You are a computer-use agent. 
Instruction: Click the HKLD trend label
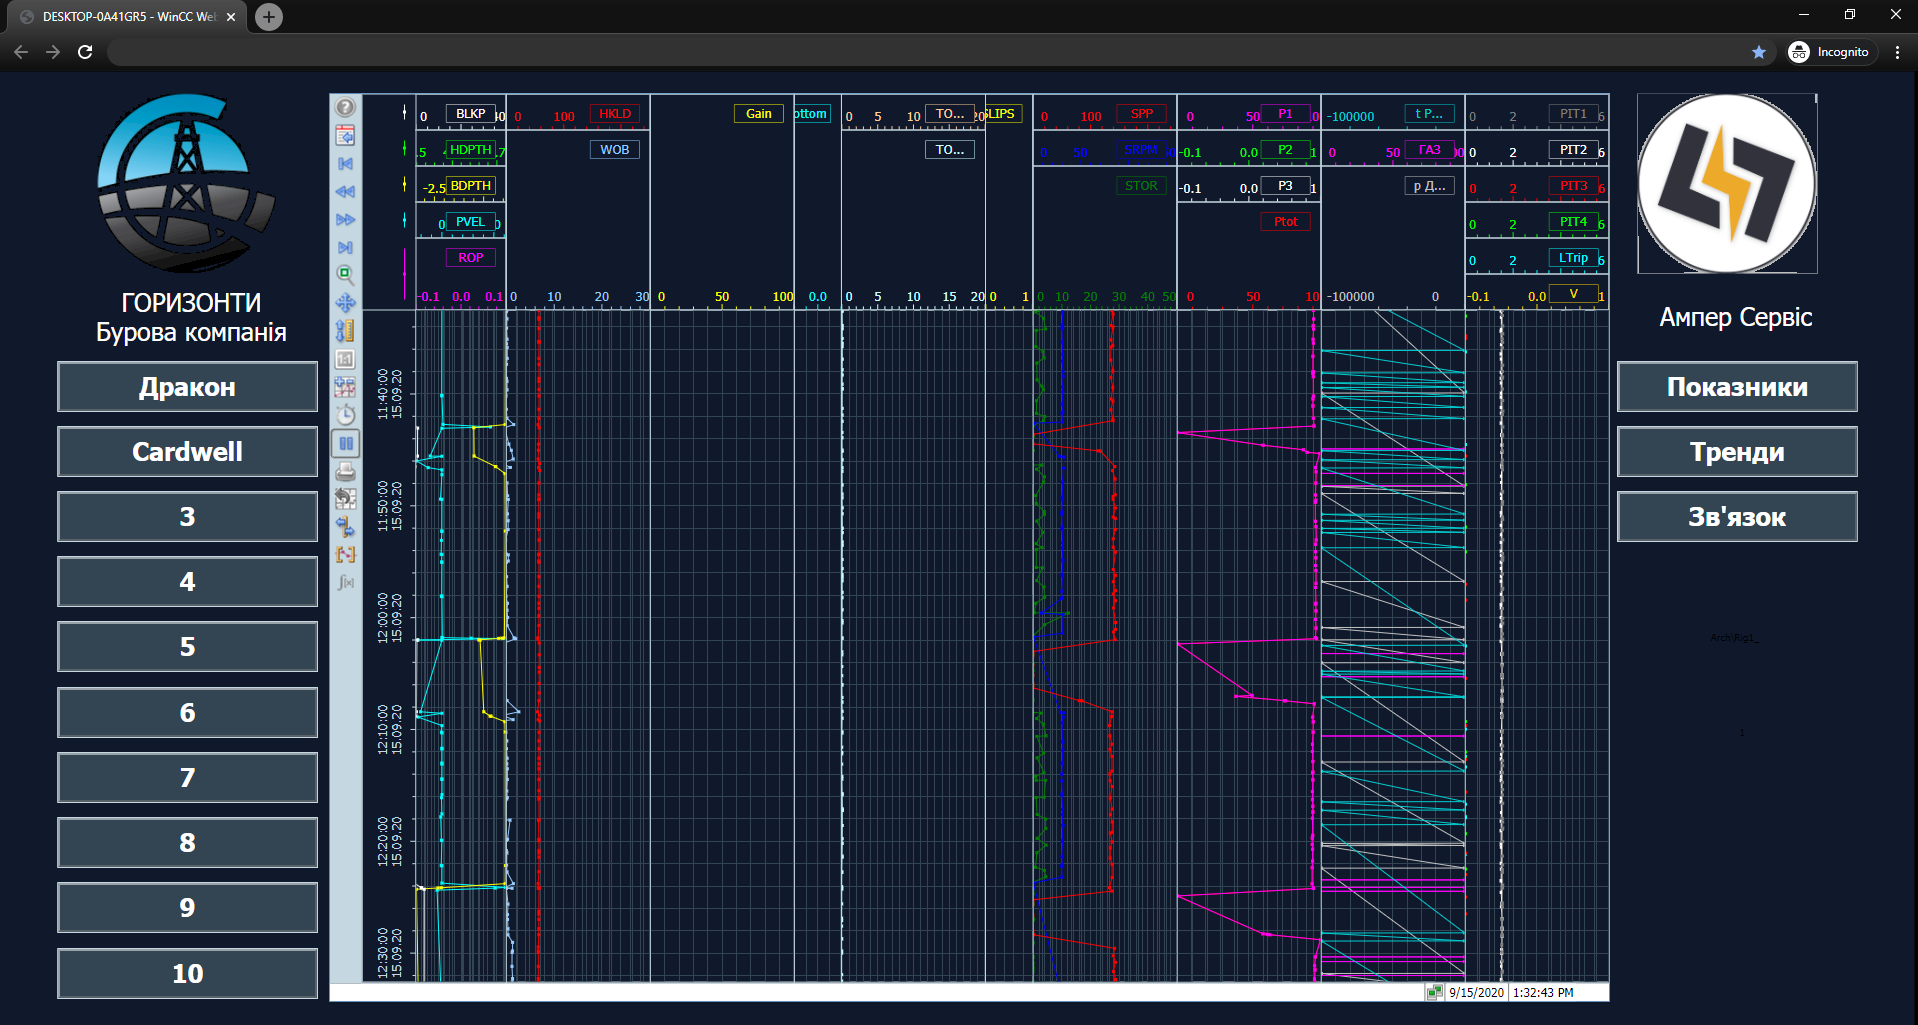(615, 114)
